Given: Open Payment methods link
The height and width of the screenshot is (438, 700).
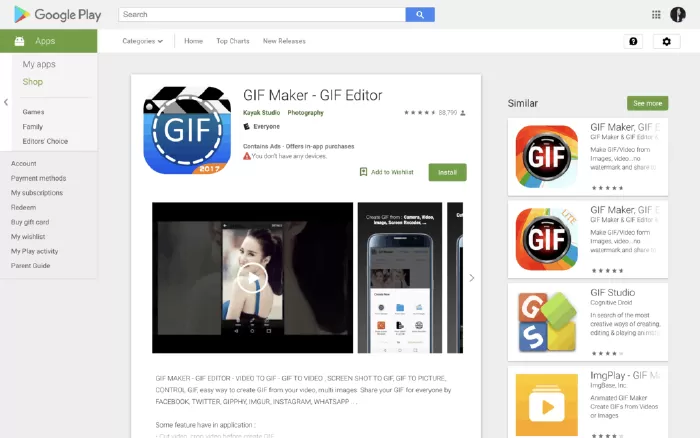Looking at the screenshot, I should [38, 178].
